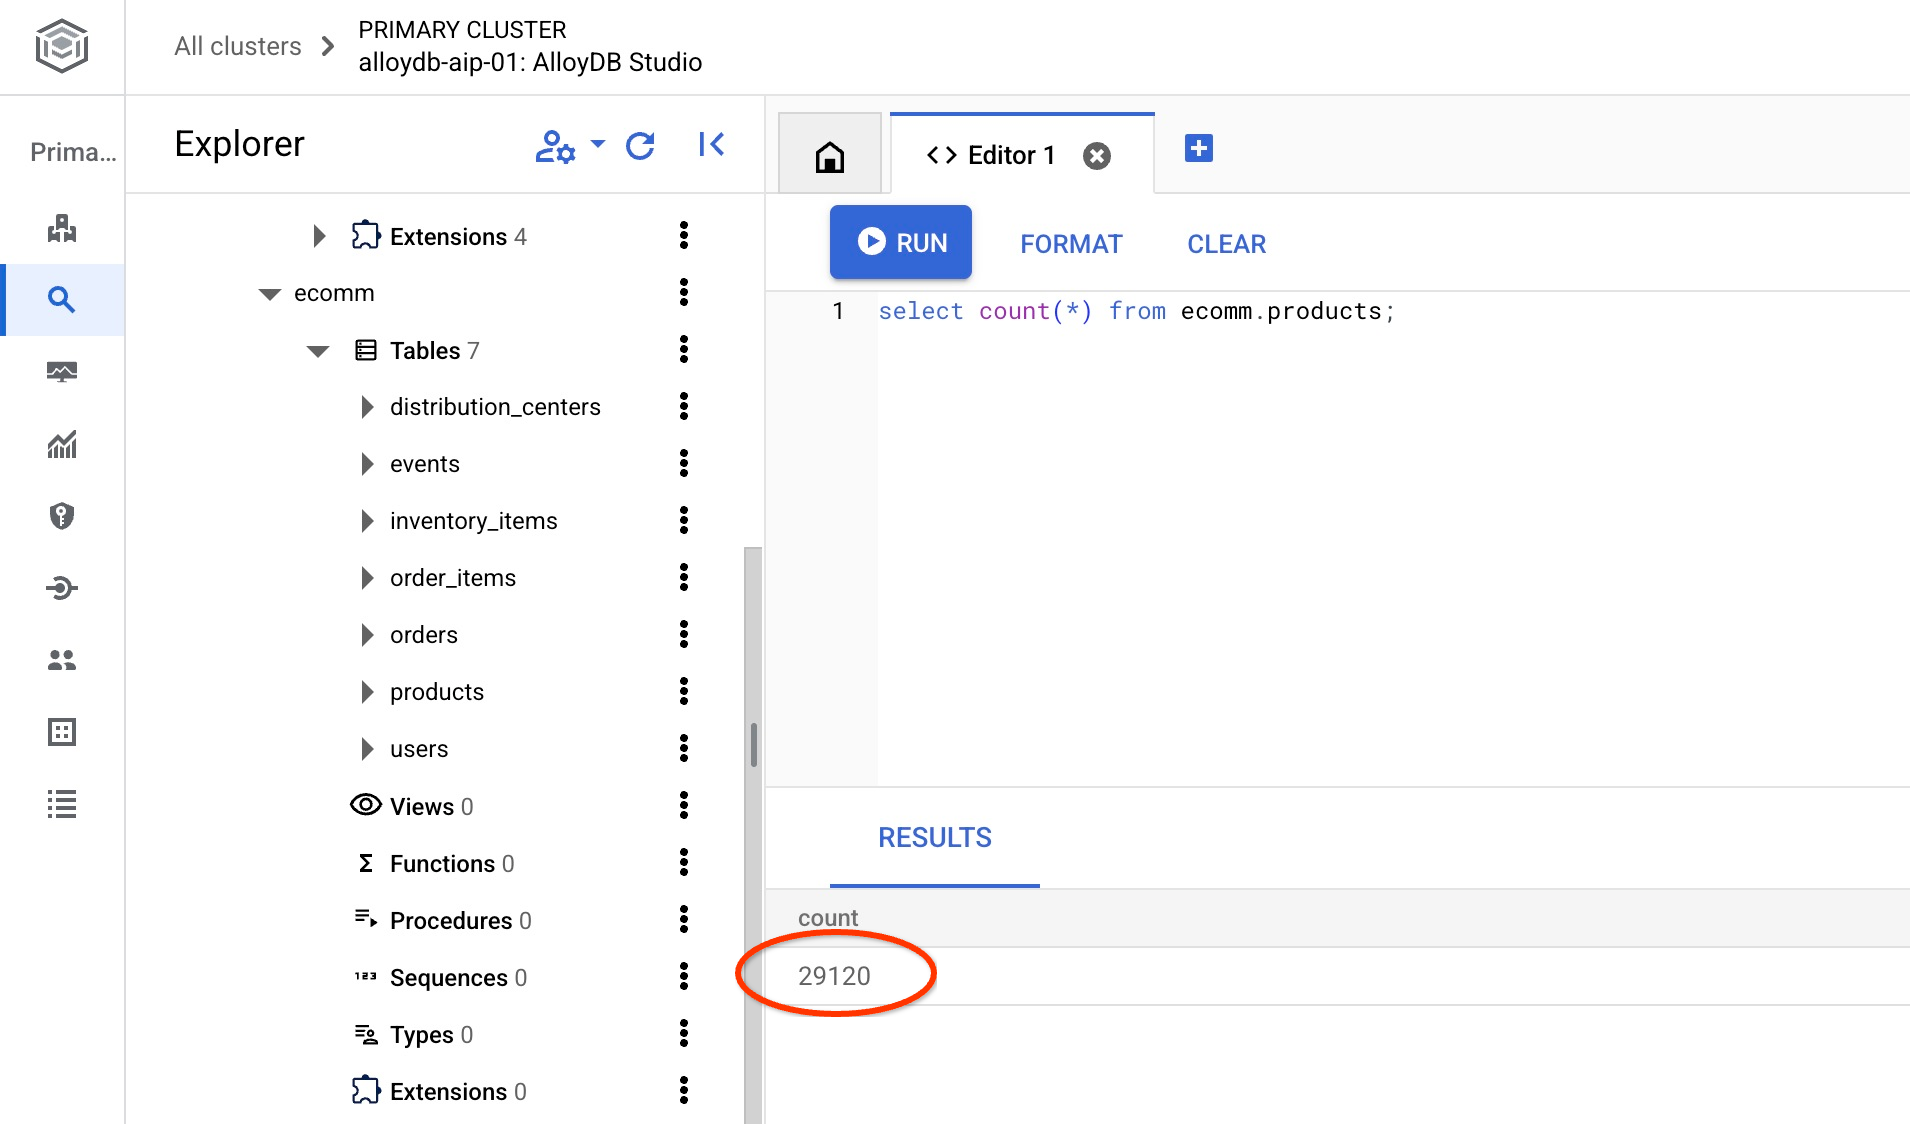Go to the home tab icon
Viewport: 1910px width, 1124px height.
click(829, 156)
